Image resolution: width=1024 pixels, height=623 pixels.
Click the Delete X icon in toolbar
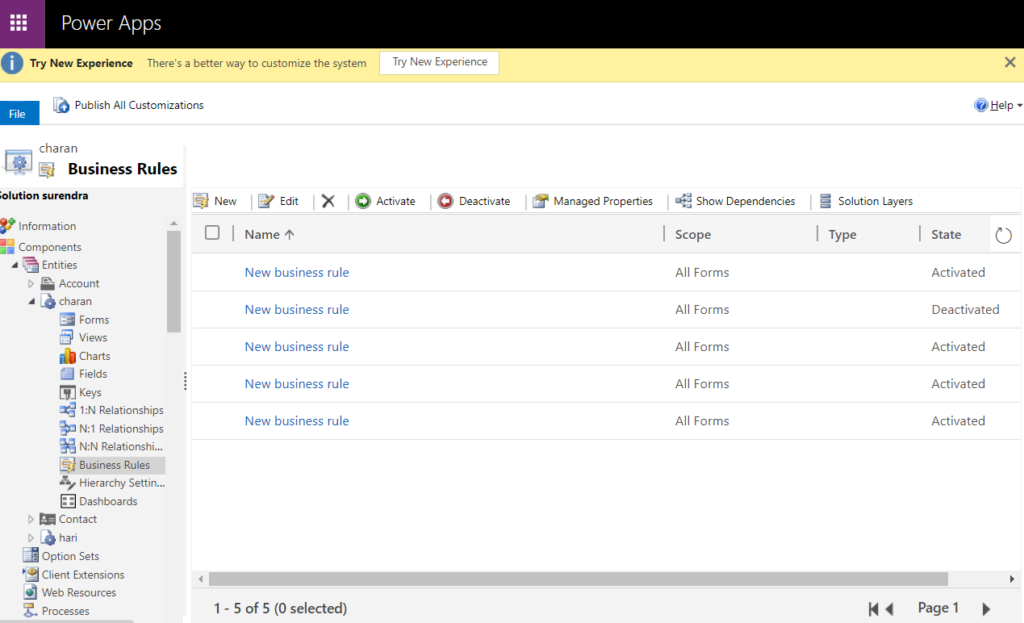tap(328, 201)
